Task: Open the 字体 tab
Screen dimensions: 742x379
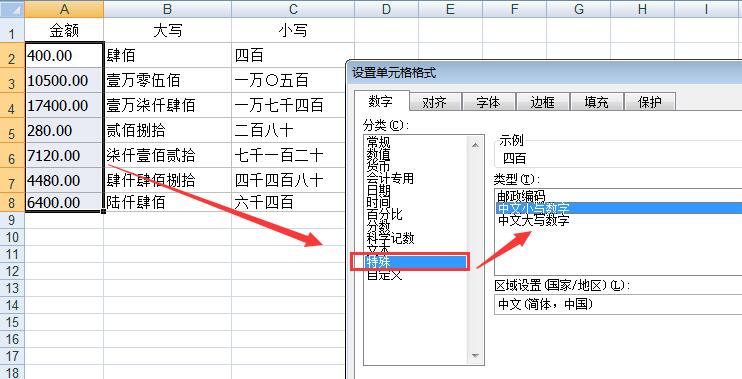Action: (488, 102)
